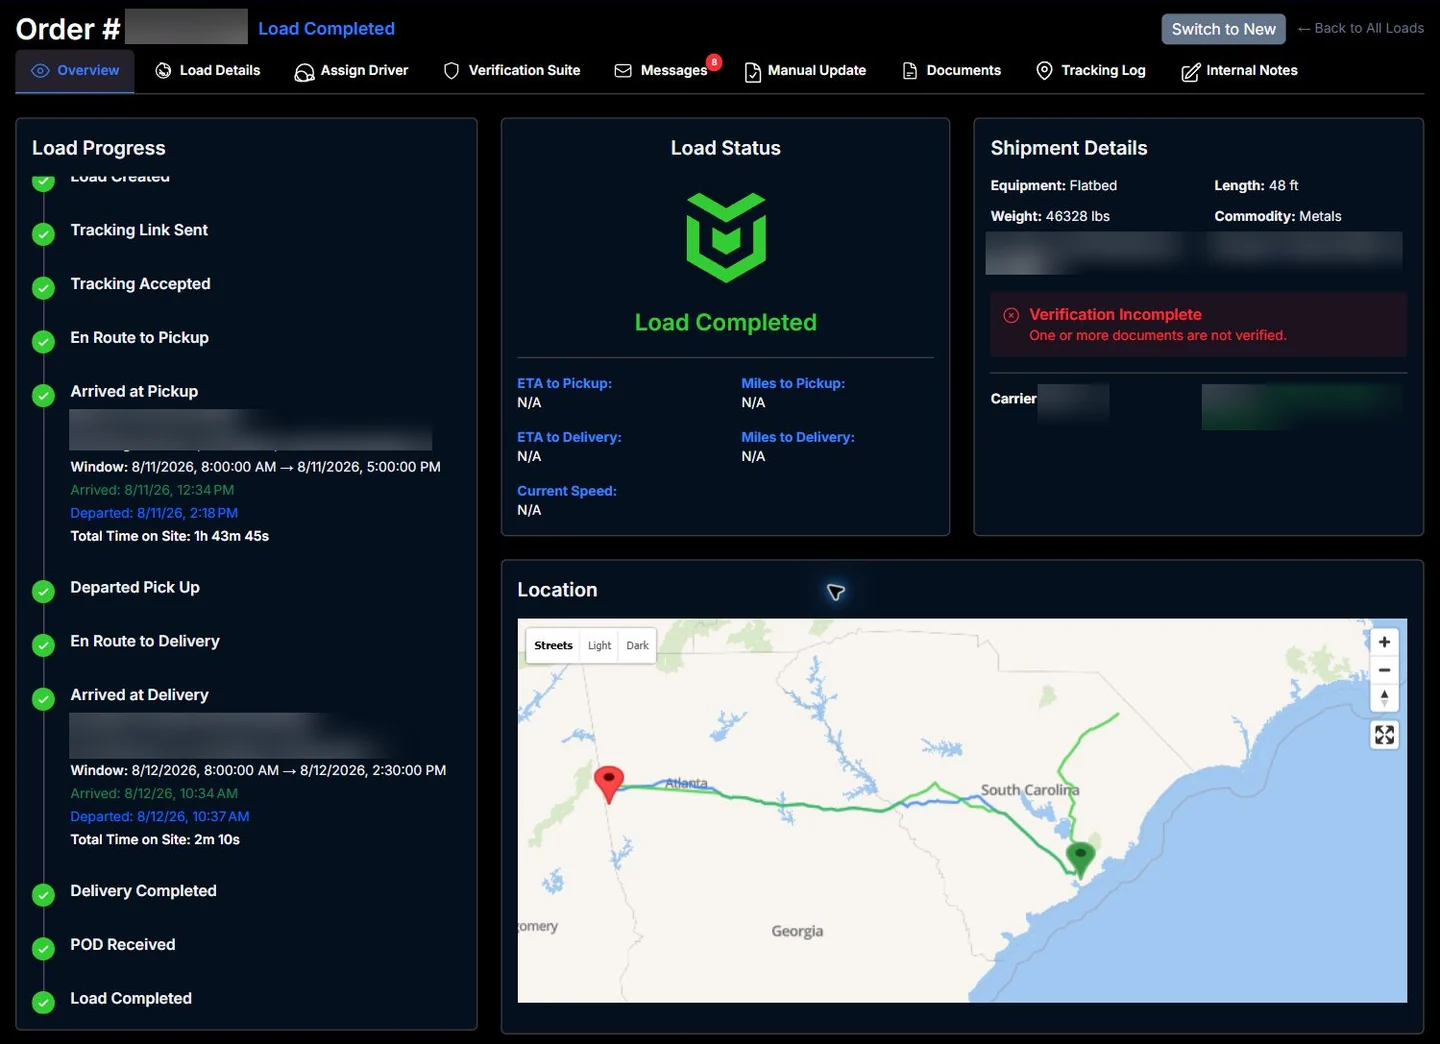Zoom out on the map
The width and height of the screenshot is (1440, 1044).
point(1384,670)
